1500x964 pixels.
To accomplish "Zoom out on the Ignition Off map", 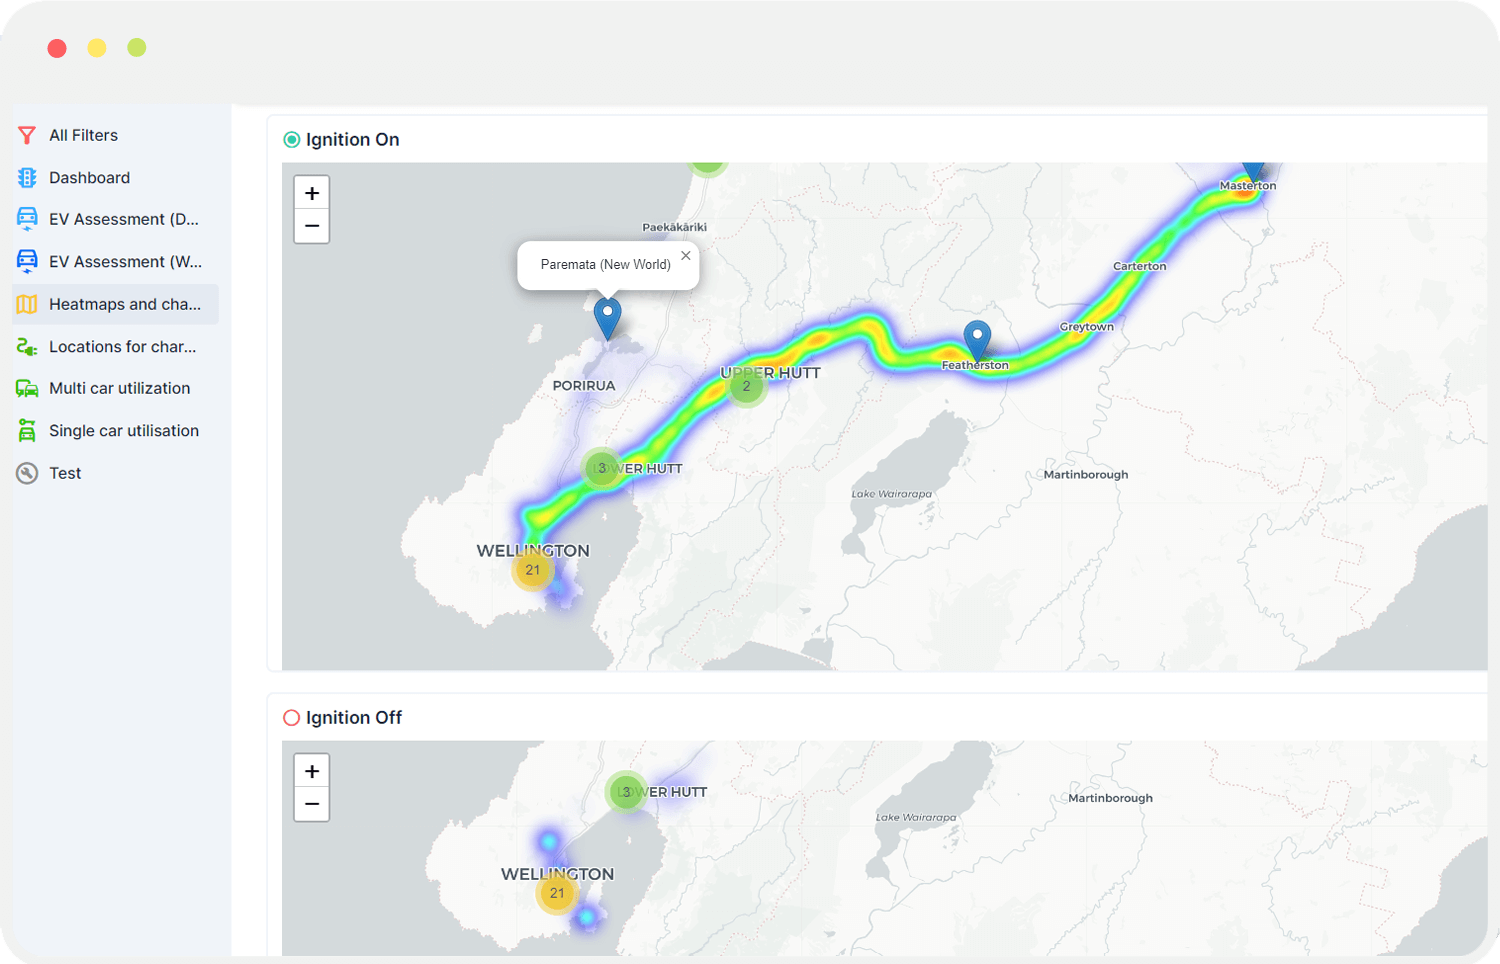I will pyautogui.click(x=311, y=804).
